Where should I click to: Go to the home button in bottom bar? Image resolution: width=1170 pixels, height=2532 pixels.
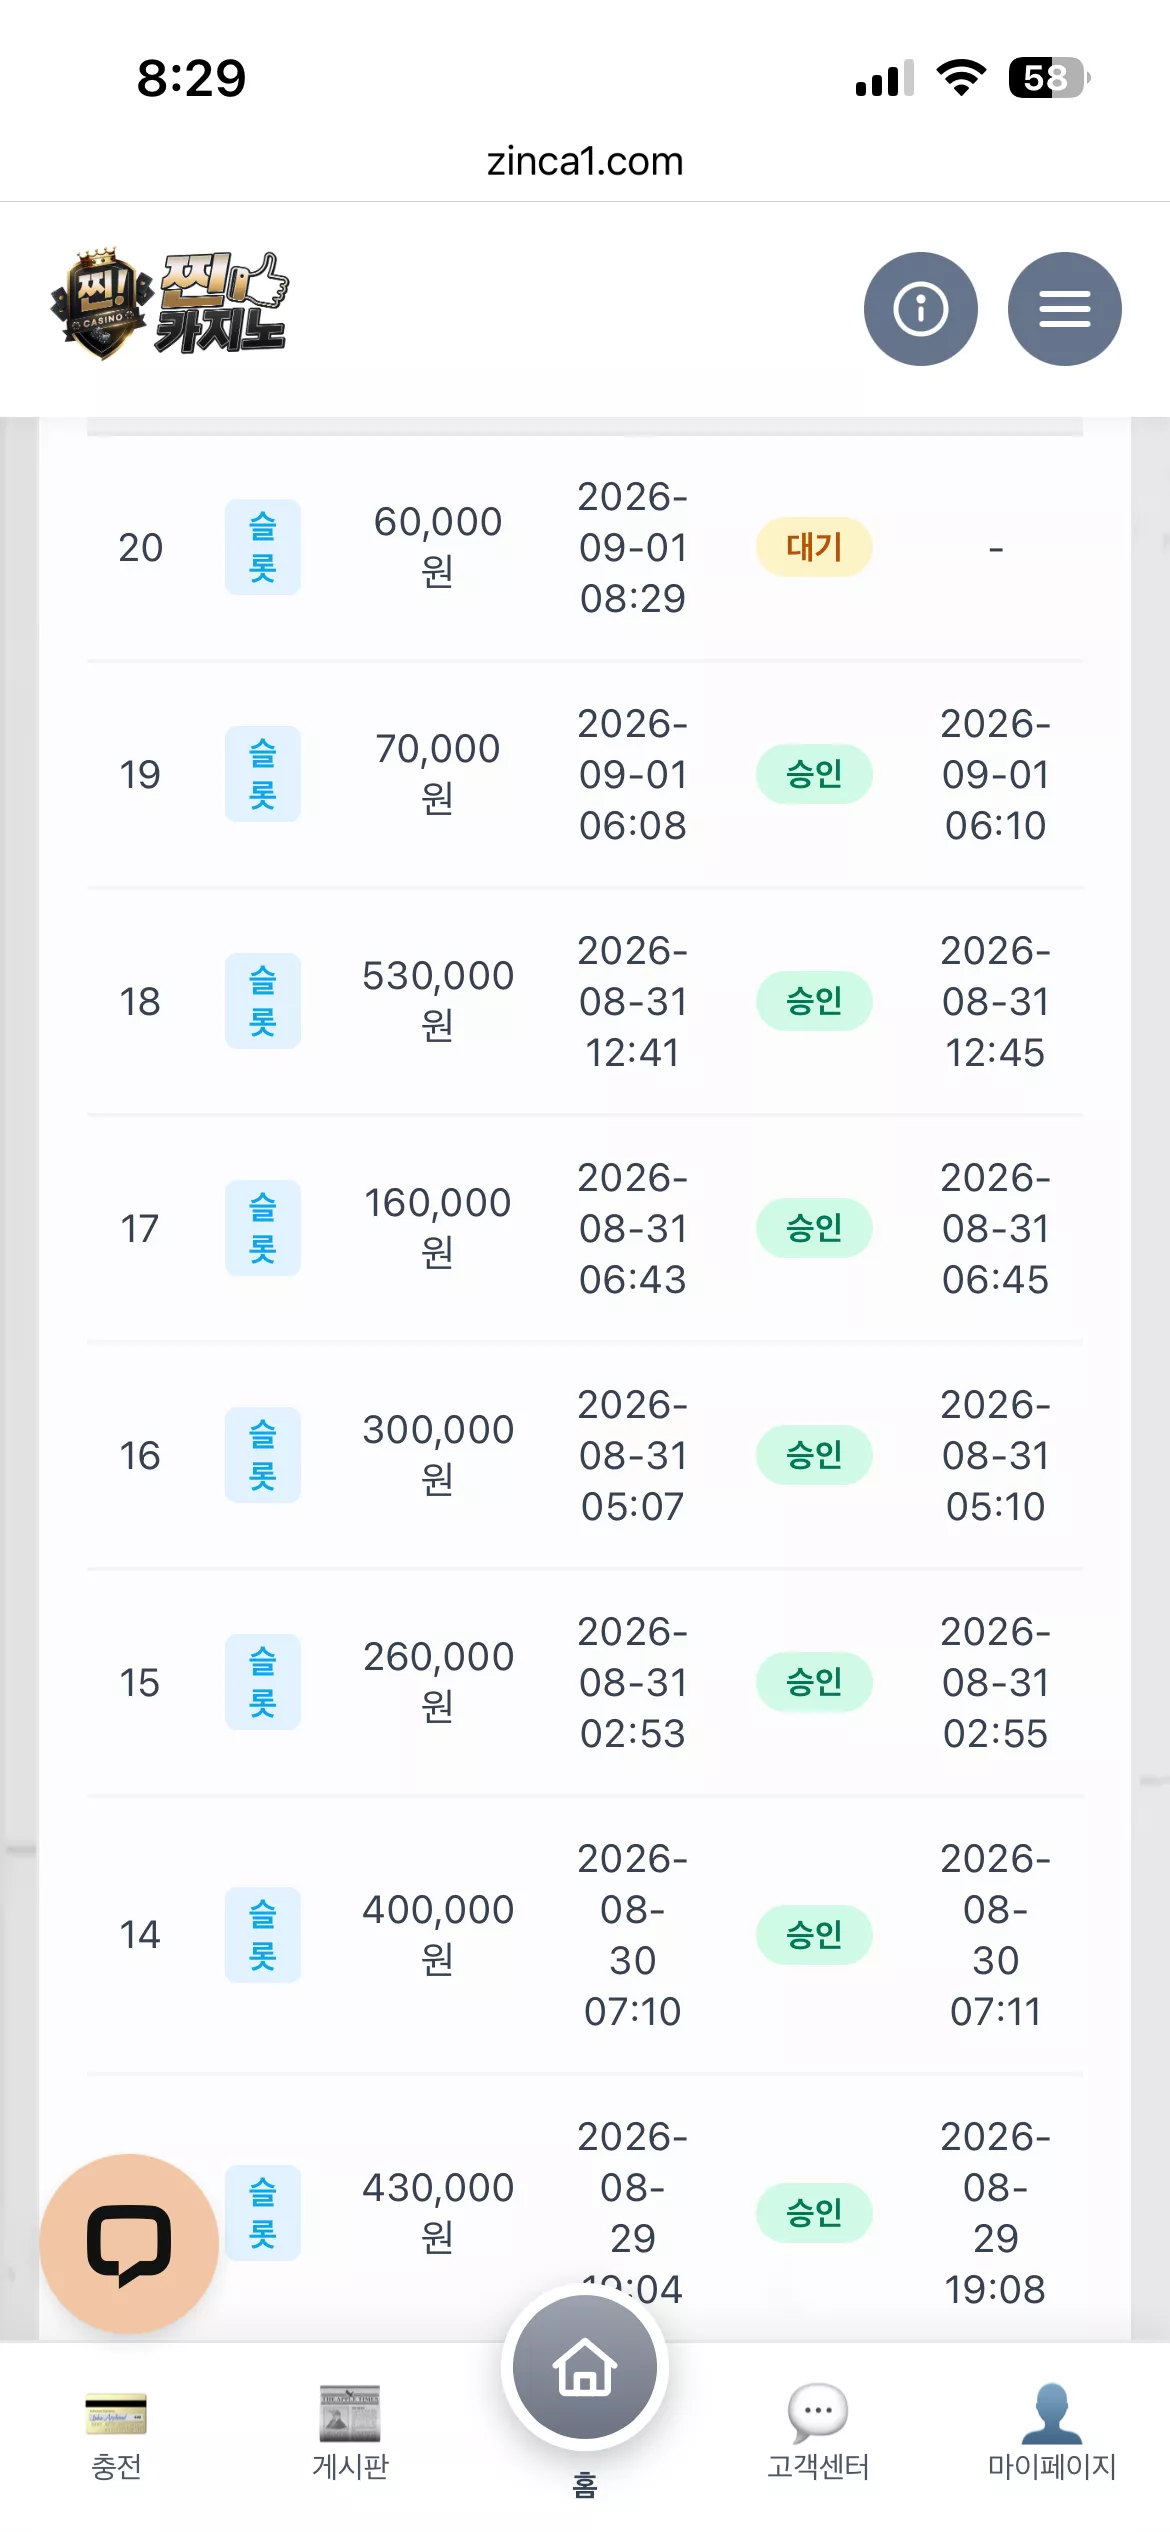pyautogui.click(x=585, y=2367)
